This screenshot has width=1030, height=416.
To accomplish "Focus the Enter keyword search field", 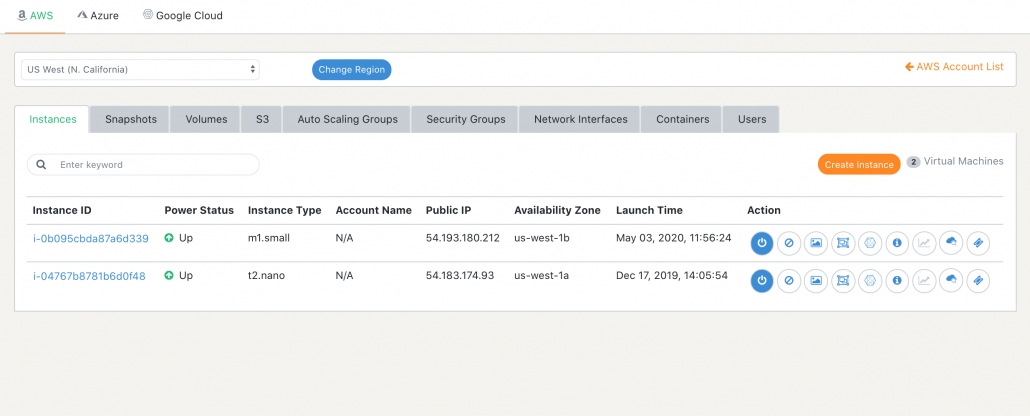I will tap(143, 165).
